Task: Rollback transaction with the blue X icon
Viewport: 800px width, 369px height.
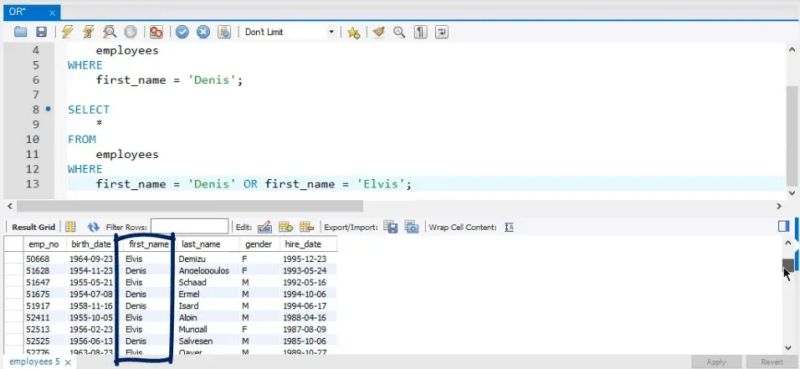Action: click(x=204, y=32)
